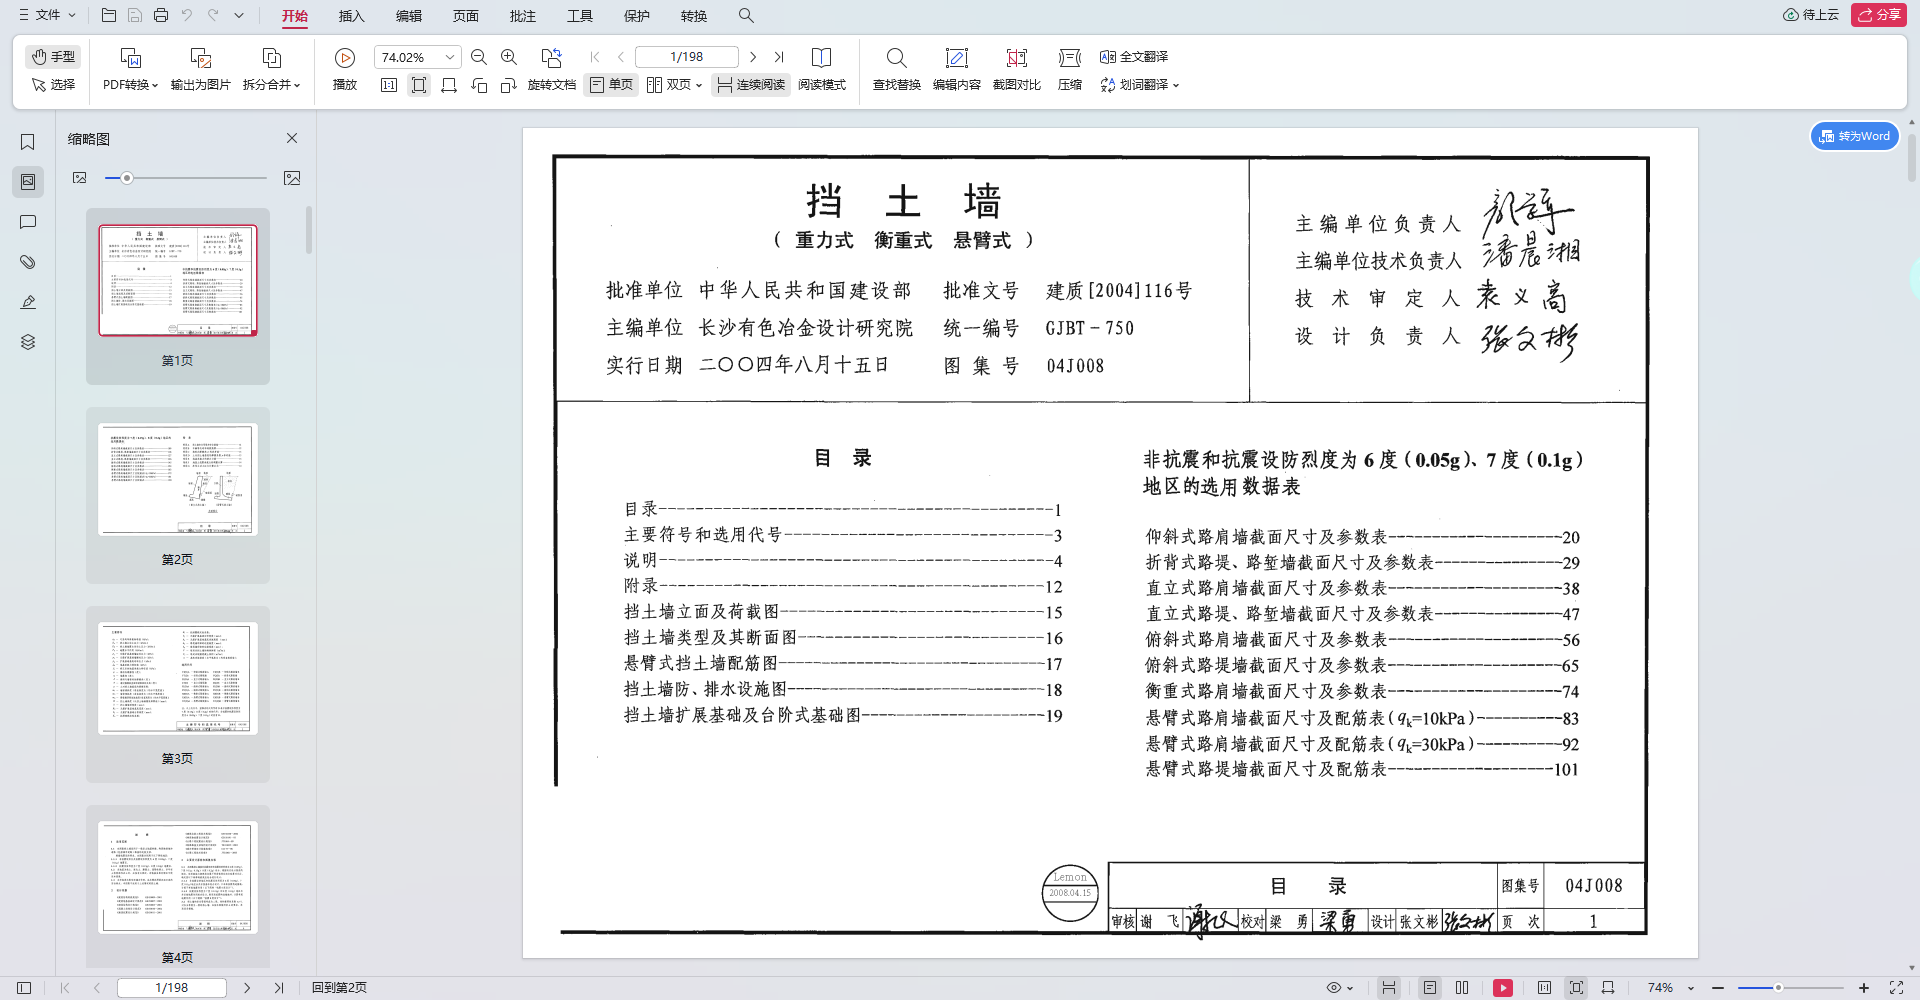The height and width of the screenshot is (1000, 1920).
Task: Open the eye view options dropdown
Action: pos(1340,987)
